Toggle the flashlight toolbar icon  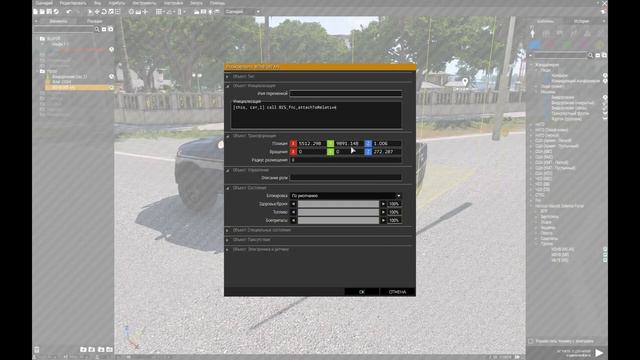pos(211,11)
